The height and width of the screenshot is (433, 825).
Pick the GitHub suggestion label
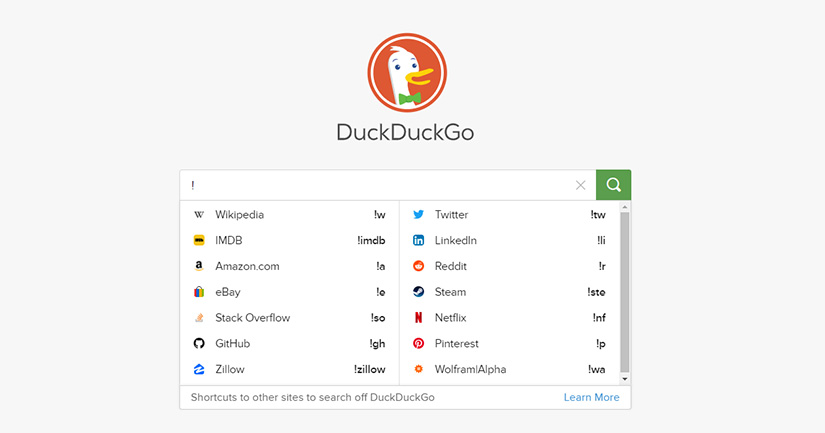coord(233,344)
